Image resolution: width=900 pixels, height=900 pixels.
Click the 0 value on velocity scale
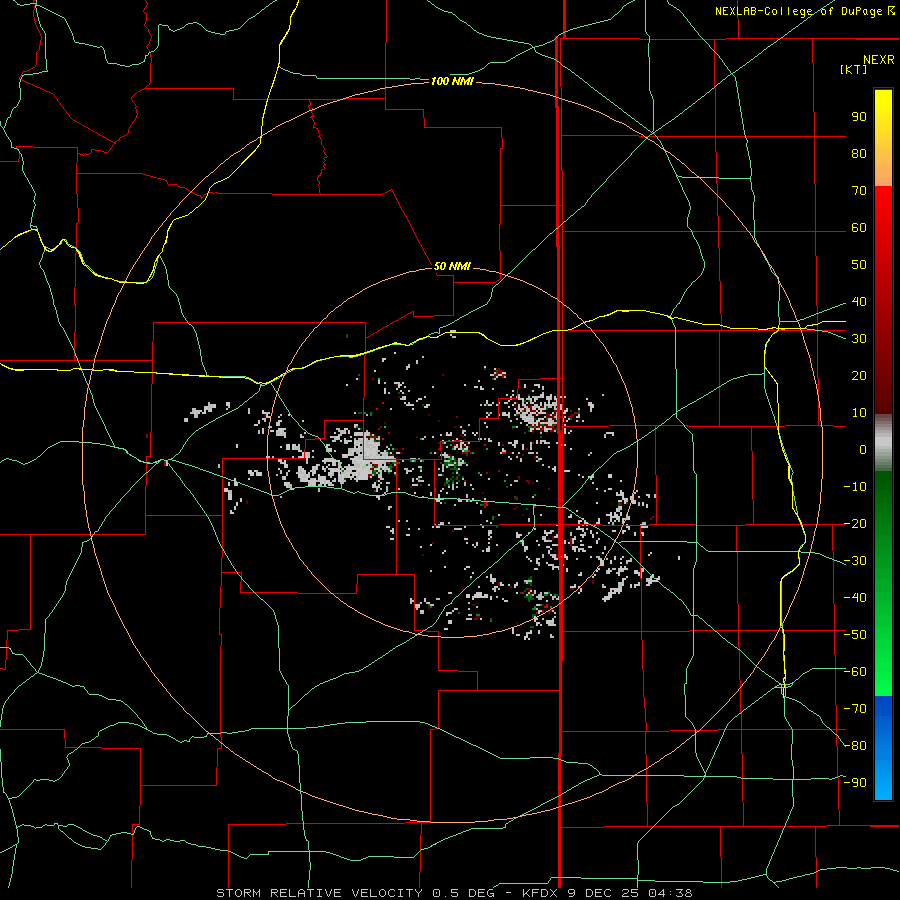pos(863,449)
